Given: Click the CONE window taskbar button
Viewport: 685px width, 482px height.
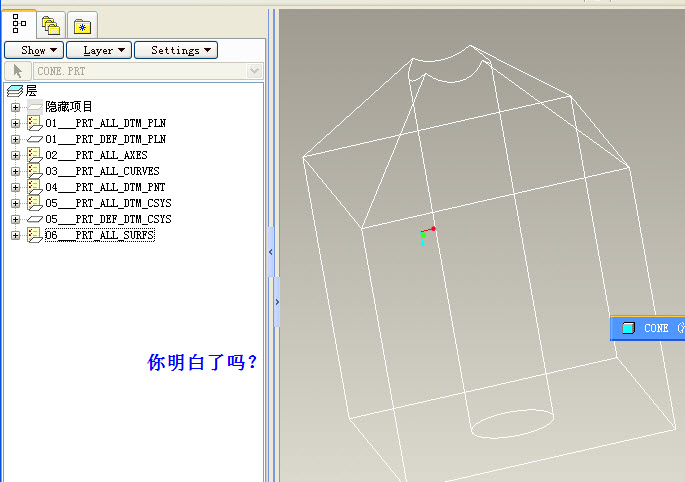Looking at the screenshot, I should coord(647,328).
